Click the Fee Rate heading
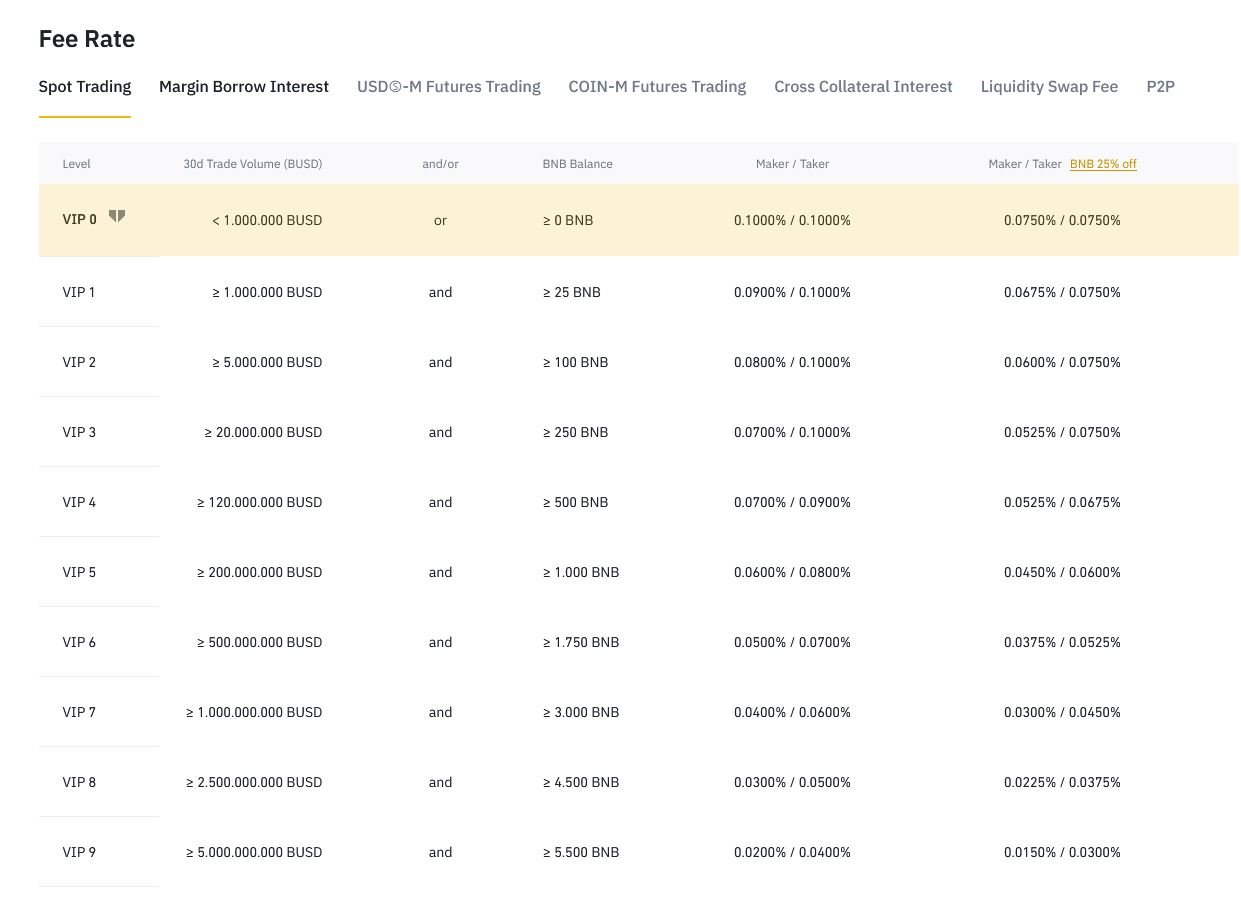Image resolution: width=1241 pixels, height=910 pixels. point(87,39)
